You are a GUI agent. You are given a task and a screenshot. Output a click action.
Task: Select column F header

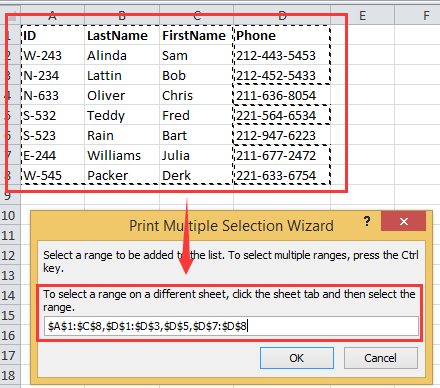point(426,15)
